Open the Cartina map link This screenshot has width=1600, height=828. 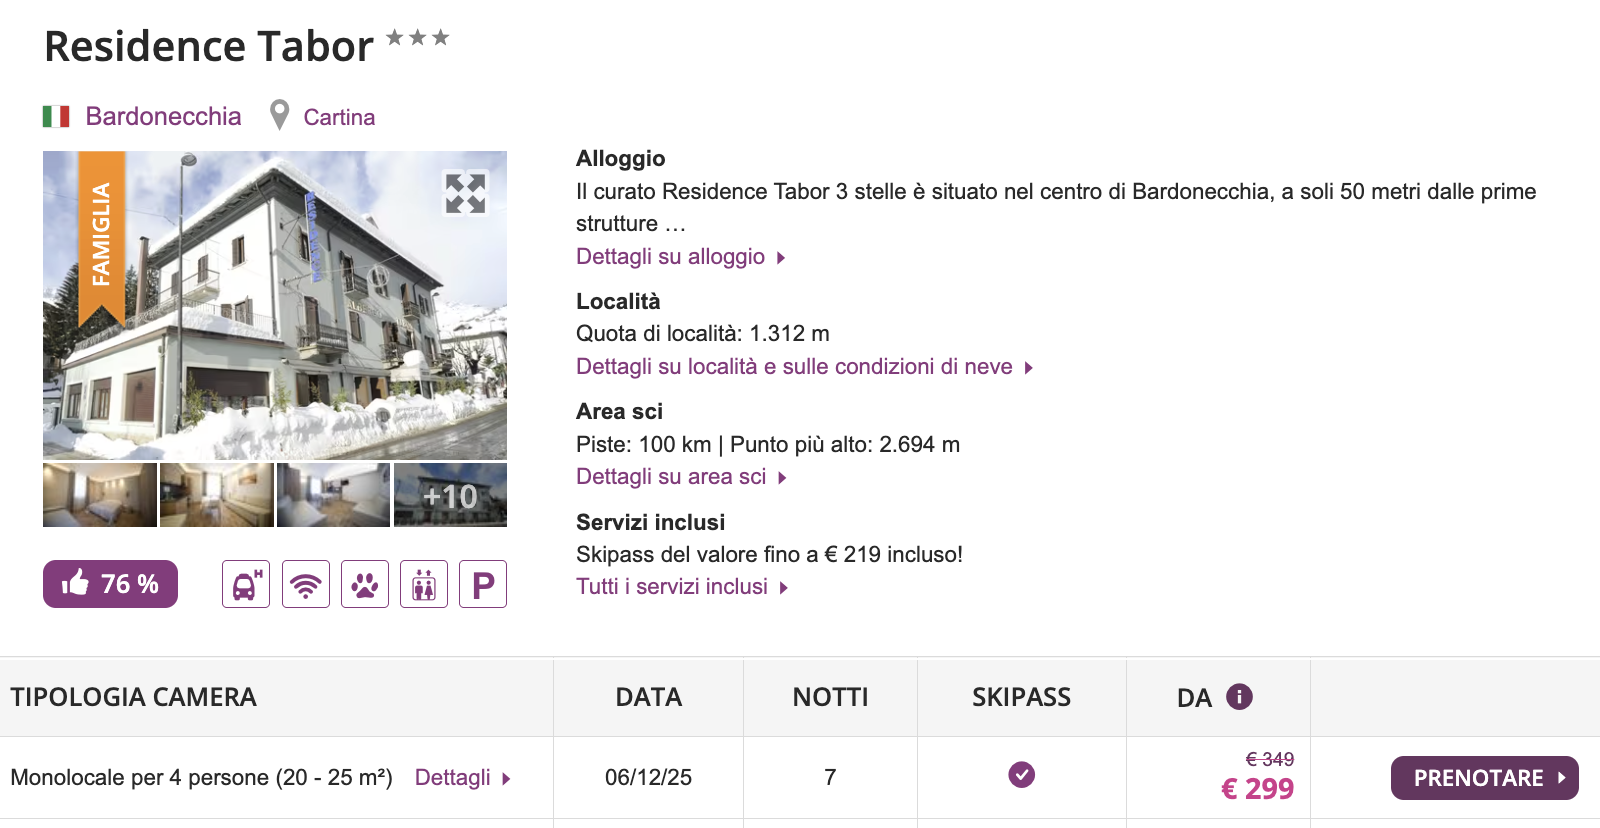pyautogui.click(x=339, y=118)
